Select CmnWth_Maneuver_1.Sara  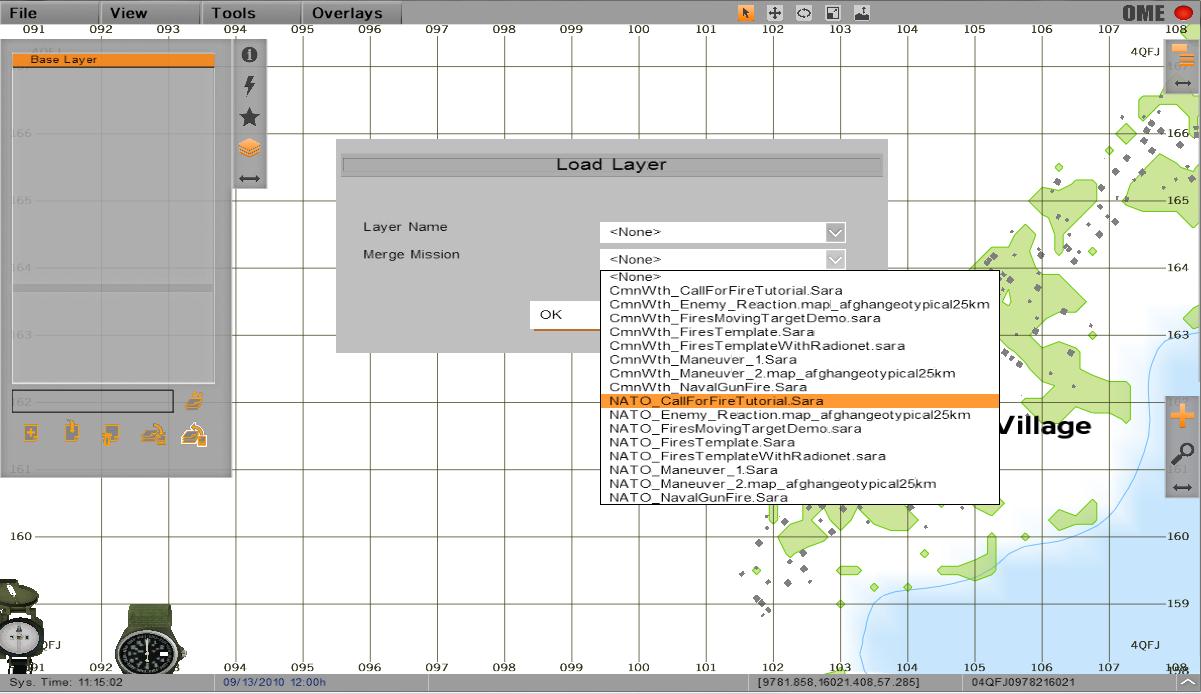(800, 359)
